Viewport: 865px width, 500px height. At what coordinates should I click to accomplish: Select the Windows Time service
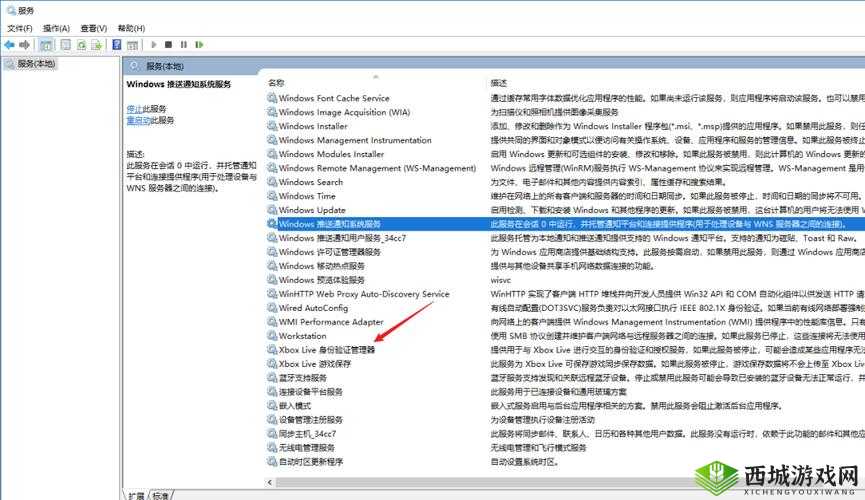click(x=307, y=196)
